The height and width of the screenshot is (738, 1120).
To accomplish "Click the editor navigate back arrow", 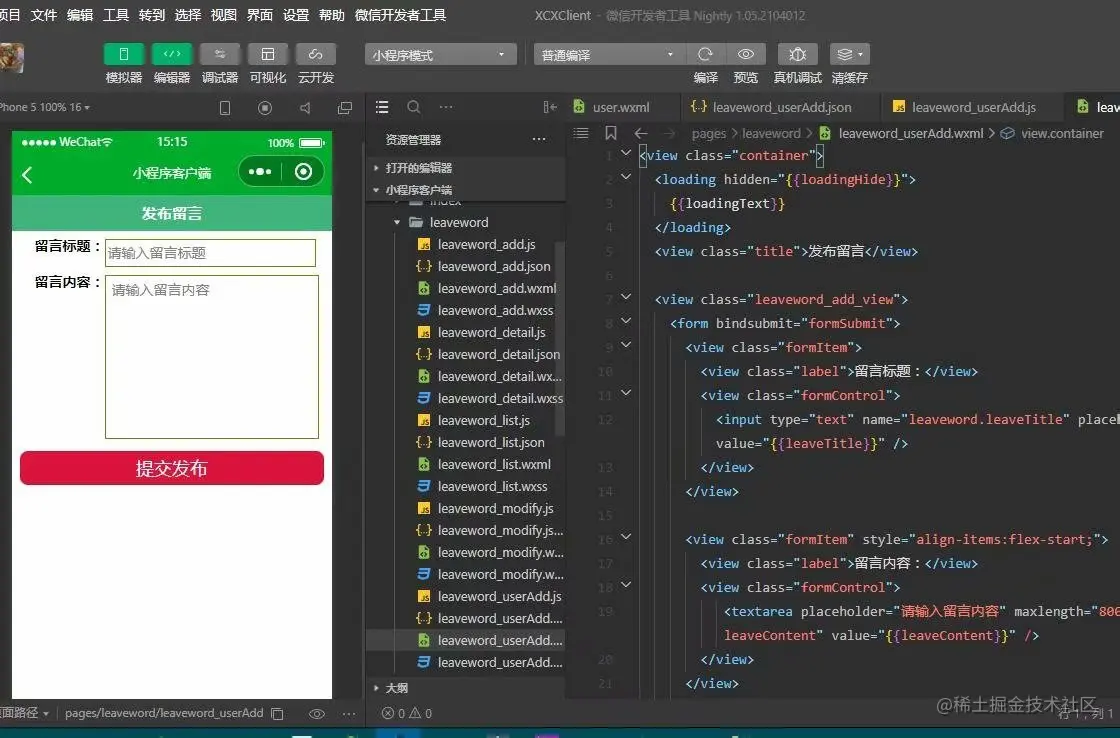I will coord(641,133).
